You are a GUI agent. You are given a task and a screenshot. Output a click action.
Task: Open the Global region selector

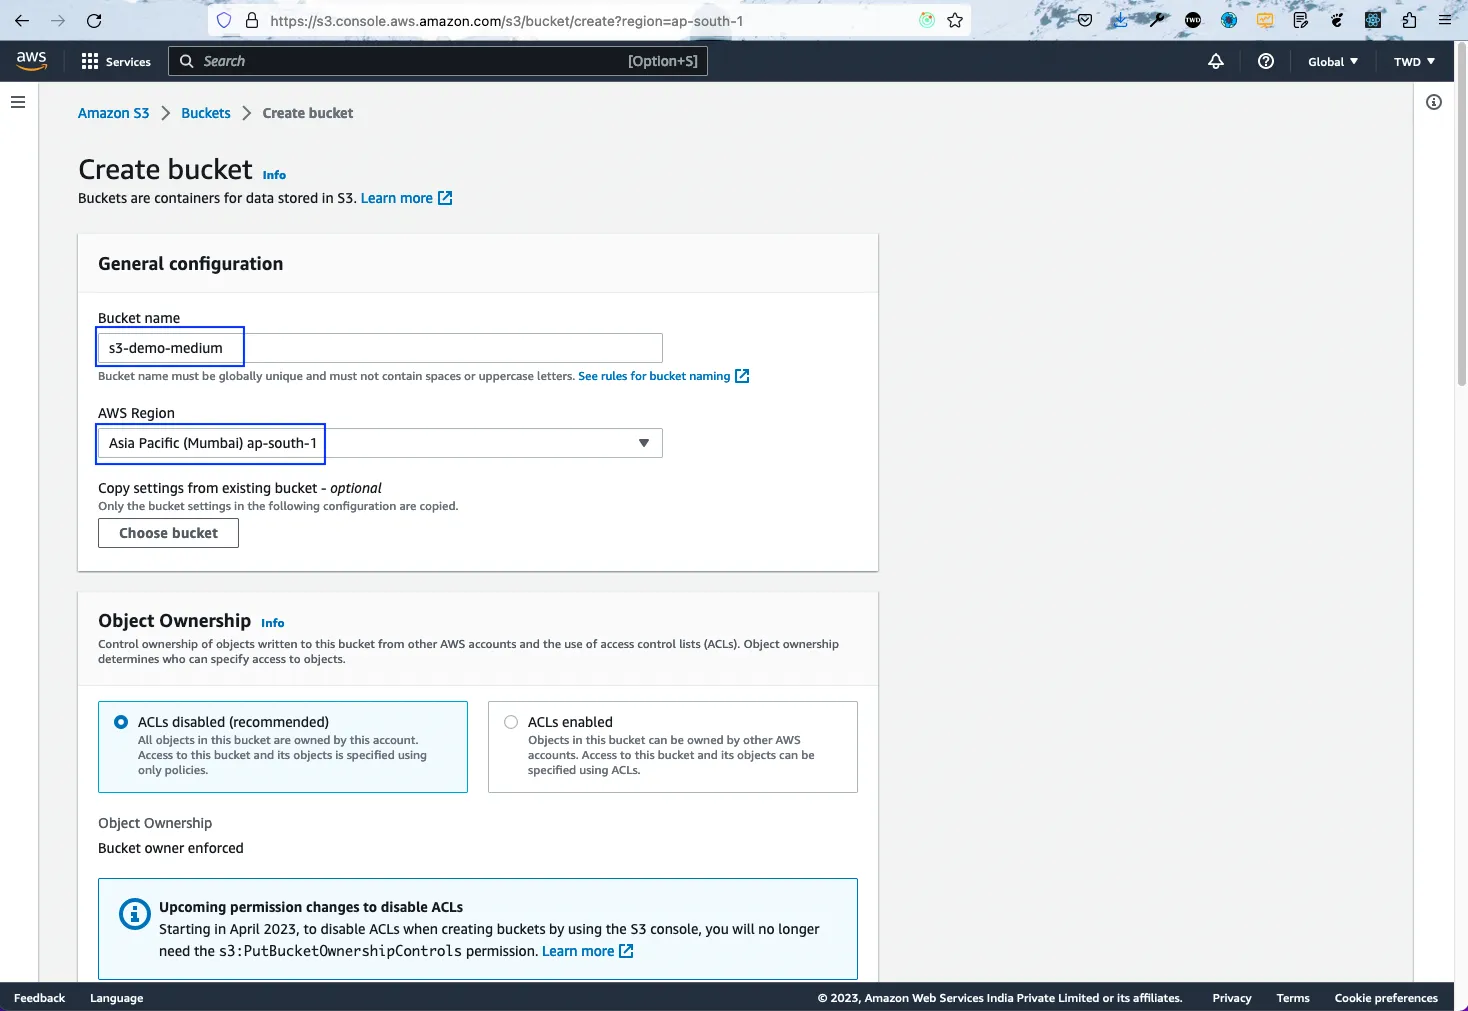point(1333,61)
